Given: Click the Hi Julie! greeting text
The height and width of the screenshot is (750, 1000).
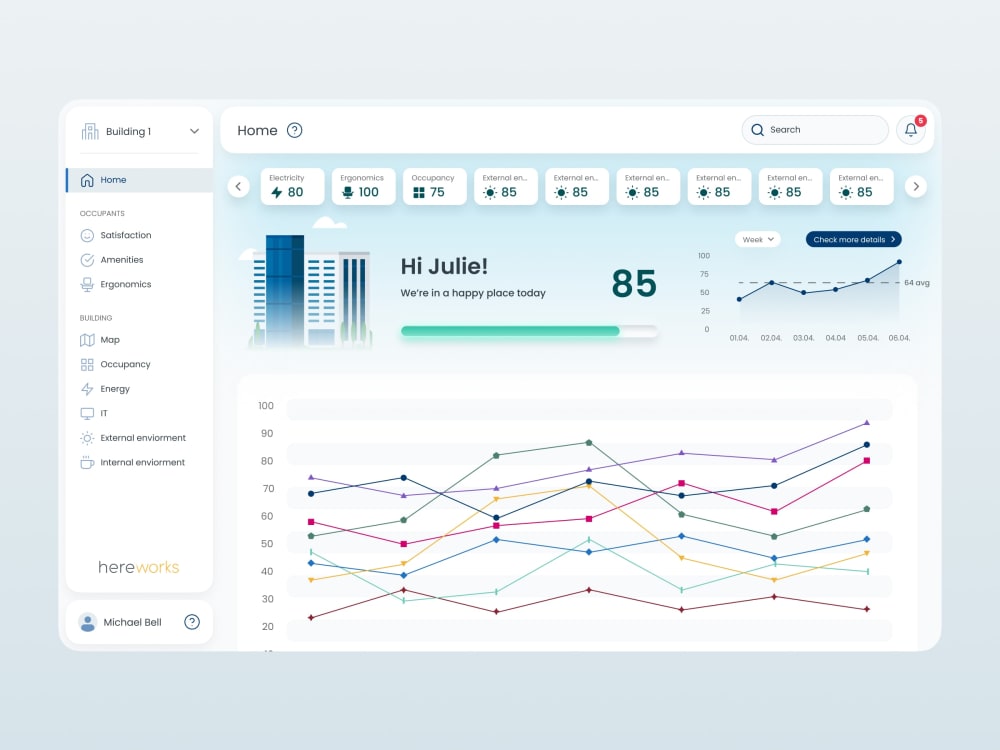Looking at the screenshot, I should click(x=444, y=267).
